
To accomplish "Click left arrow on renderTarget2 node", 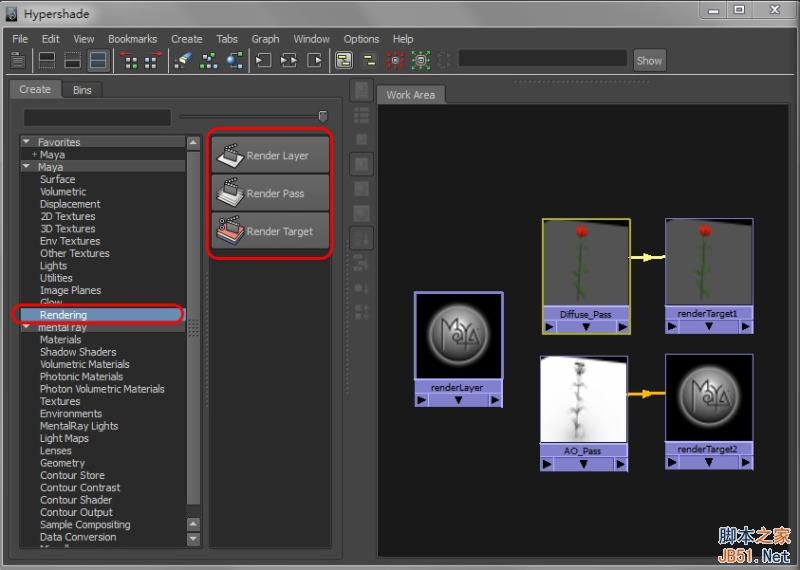I will coord(672,462).
